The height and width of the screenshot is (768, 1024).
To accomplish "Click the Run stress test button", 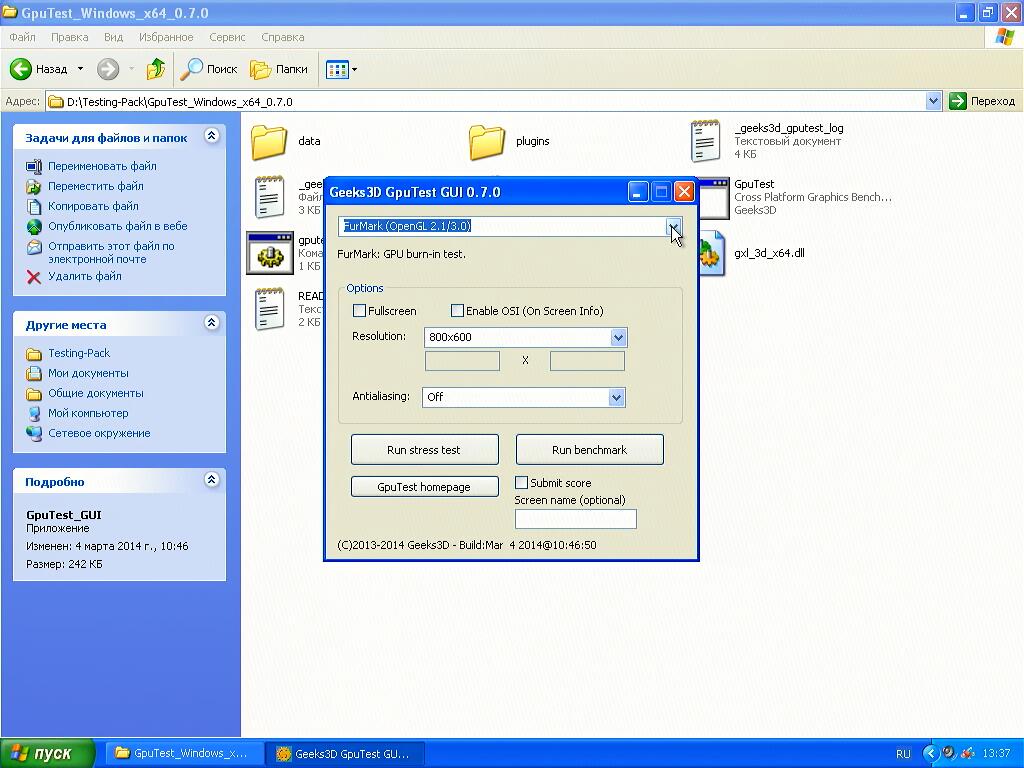I will pos(424,450).
